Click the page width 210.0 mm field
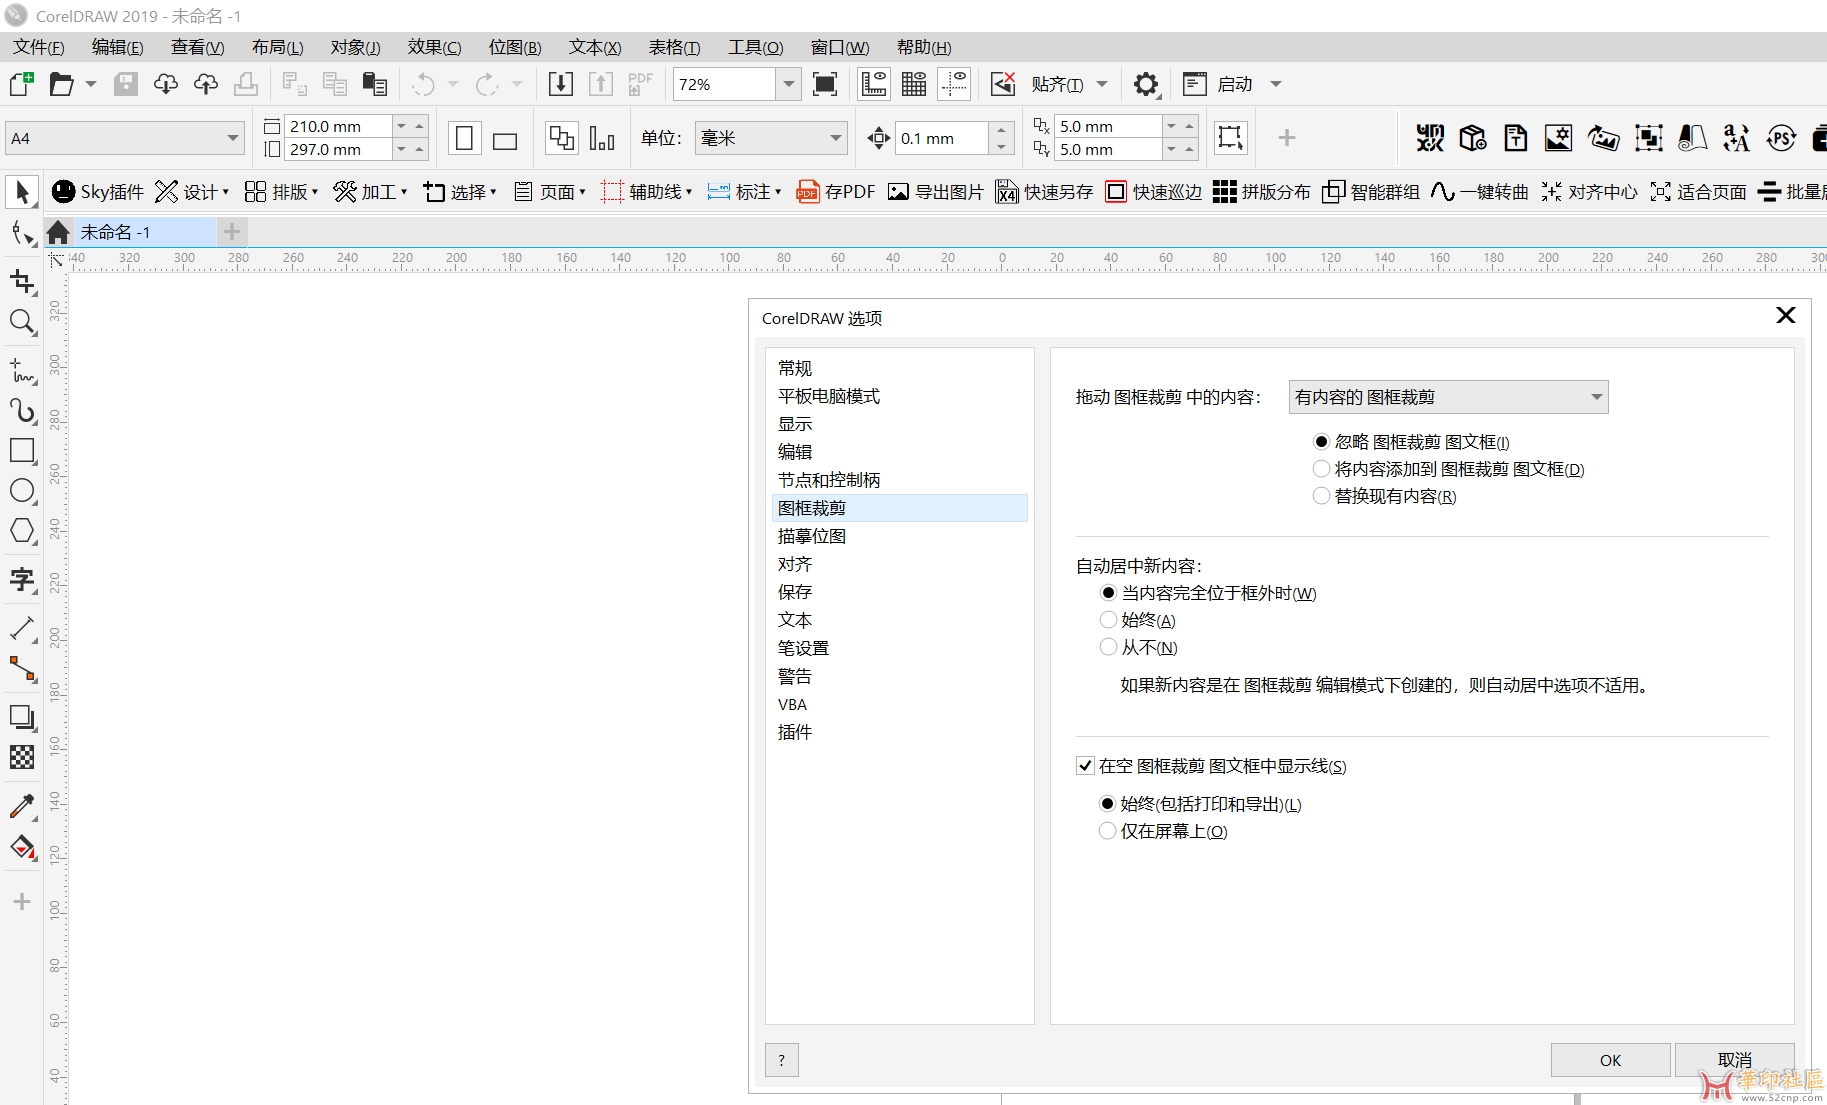The image size is (1827, 1105). tap(338, 126)
